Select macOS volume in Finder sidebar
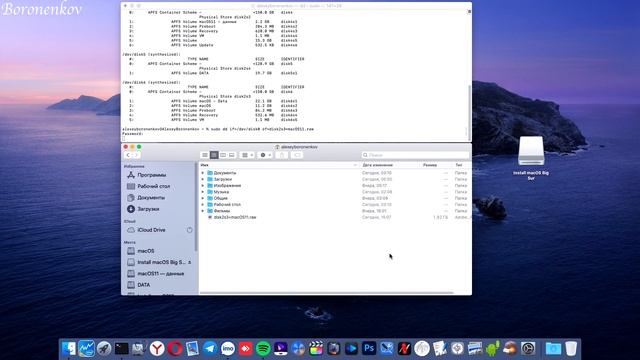 [x=141, y=251]
